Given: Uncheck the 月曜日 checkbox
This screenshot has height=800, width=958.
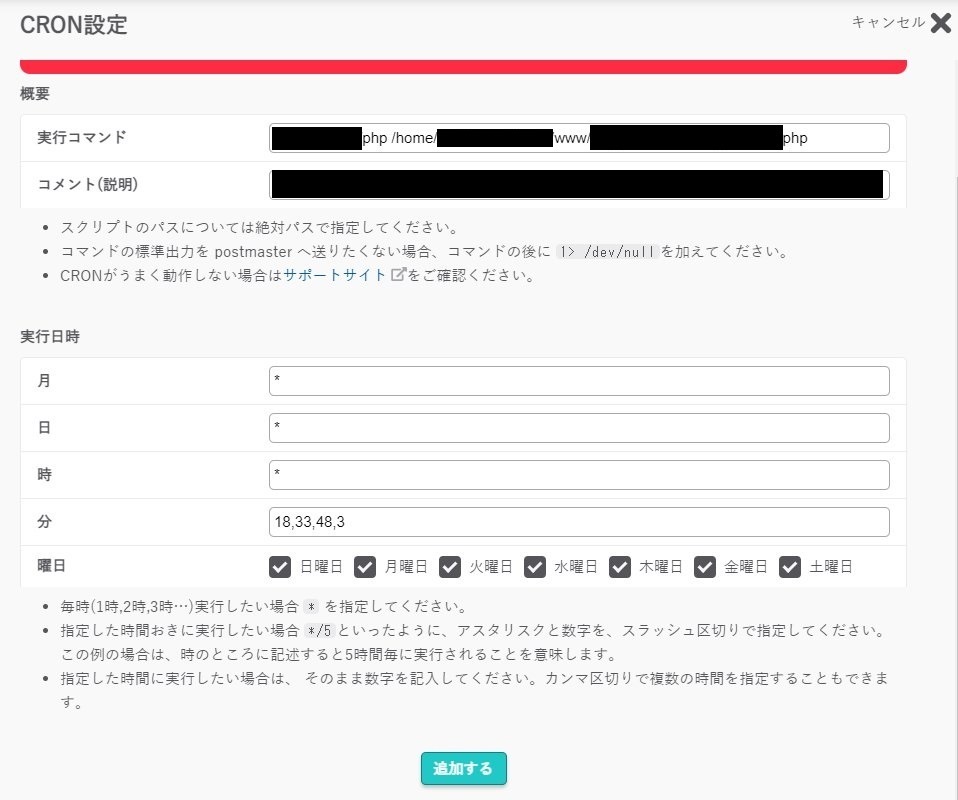Looking at the screenshot, I should (x=365, y=567).
